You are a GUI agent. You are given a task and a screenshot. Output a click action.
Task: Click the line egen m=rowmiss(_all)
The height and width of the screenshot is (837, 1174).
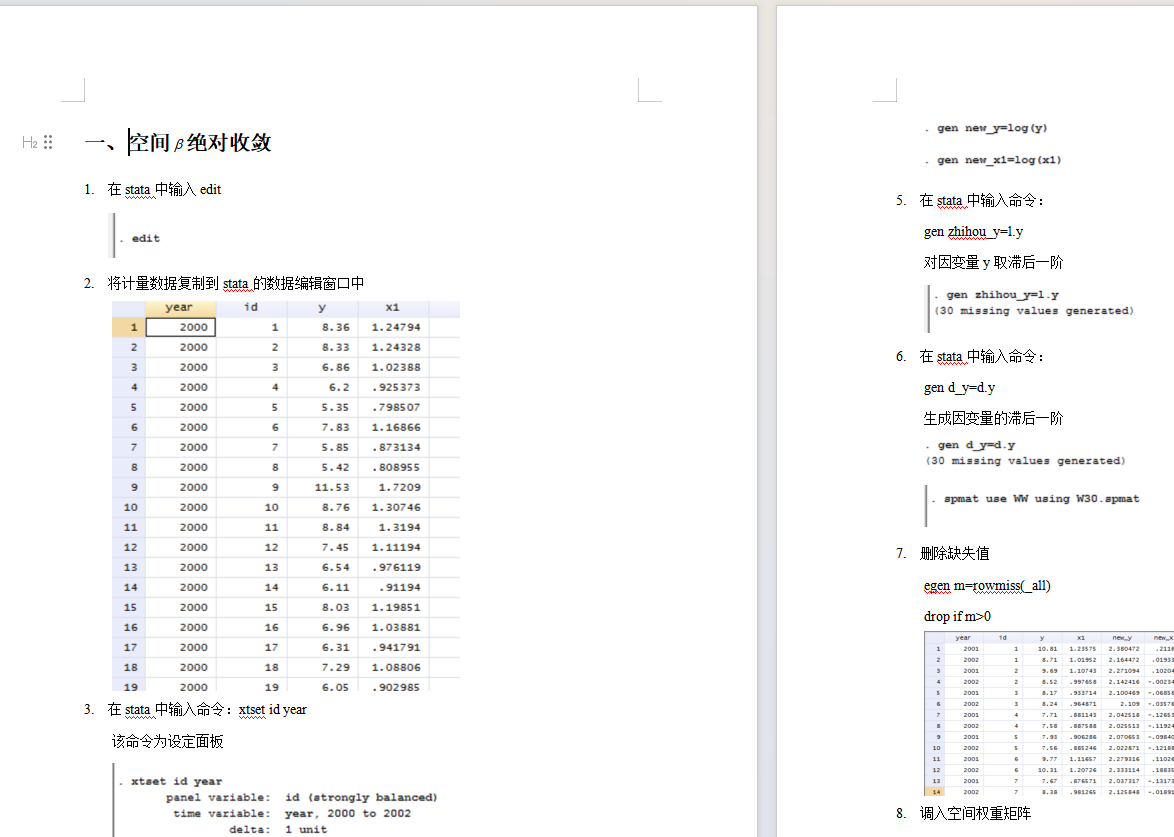click(x=987, y=586)
